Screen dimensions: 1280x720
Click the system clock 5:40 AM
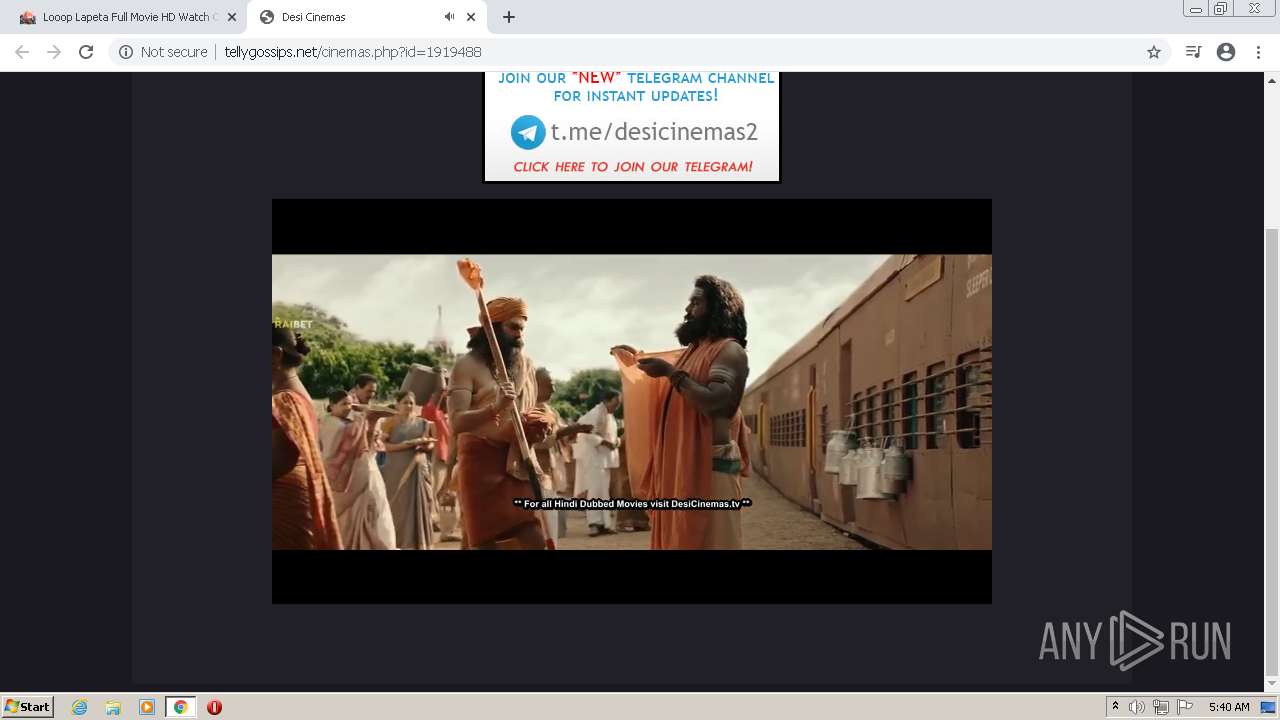pyautogui.click(x=1229, y=707)
